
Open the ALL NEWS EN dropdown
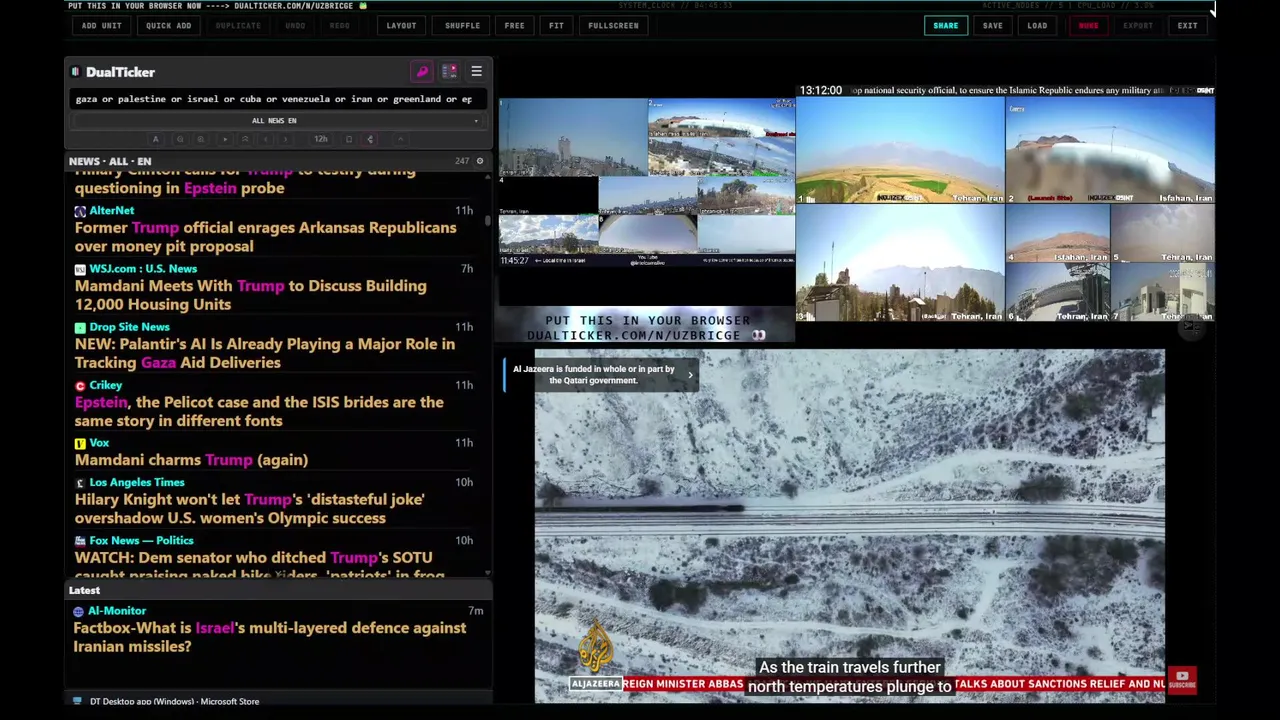pos(274,121)
